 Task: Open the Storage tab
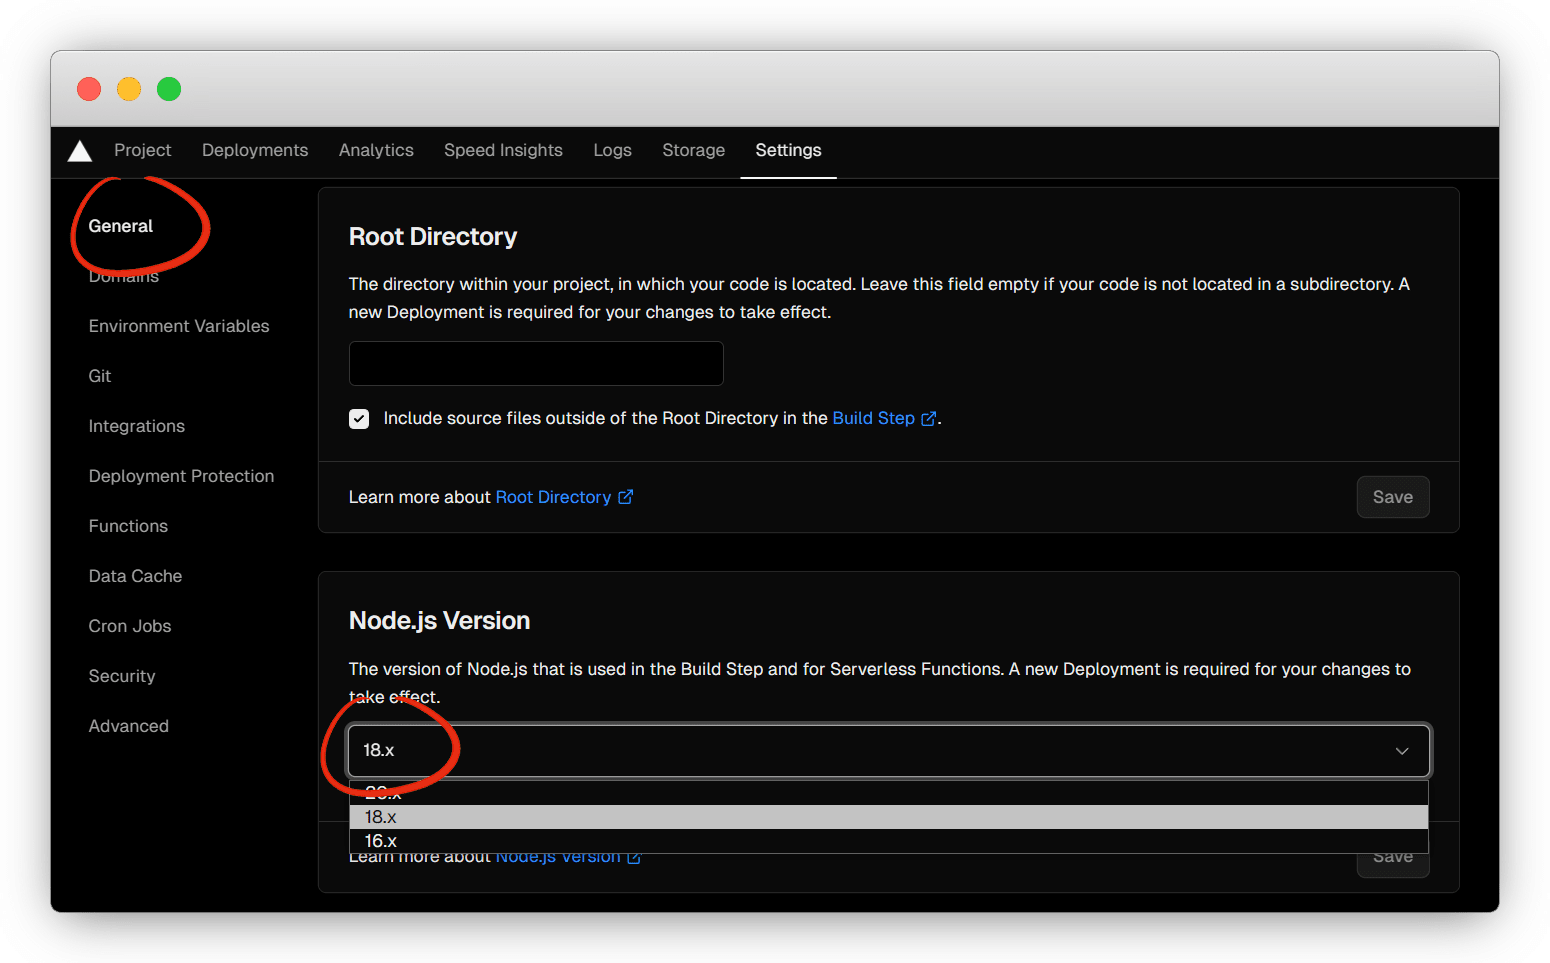693,150
